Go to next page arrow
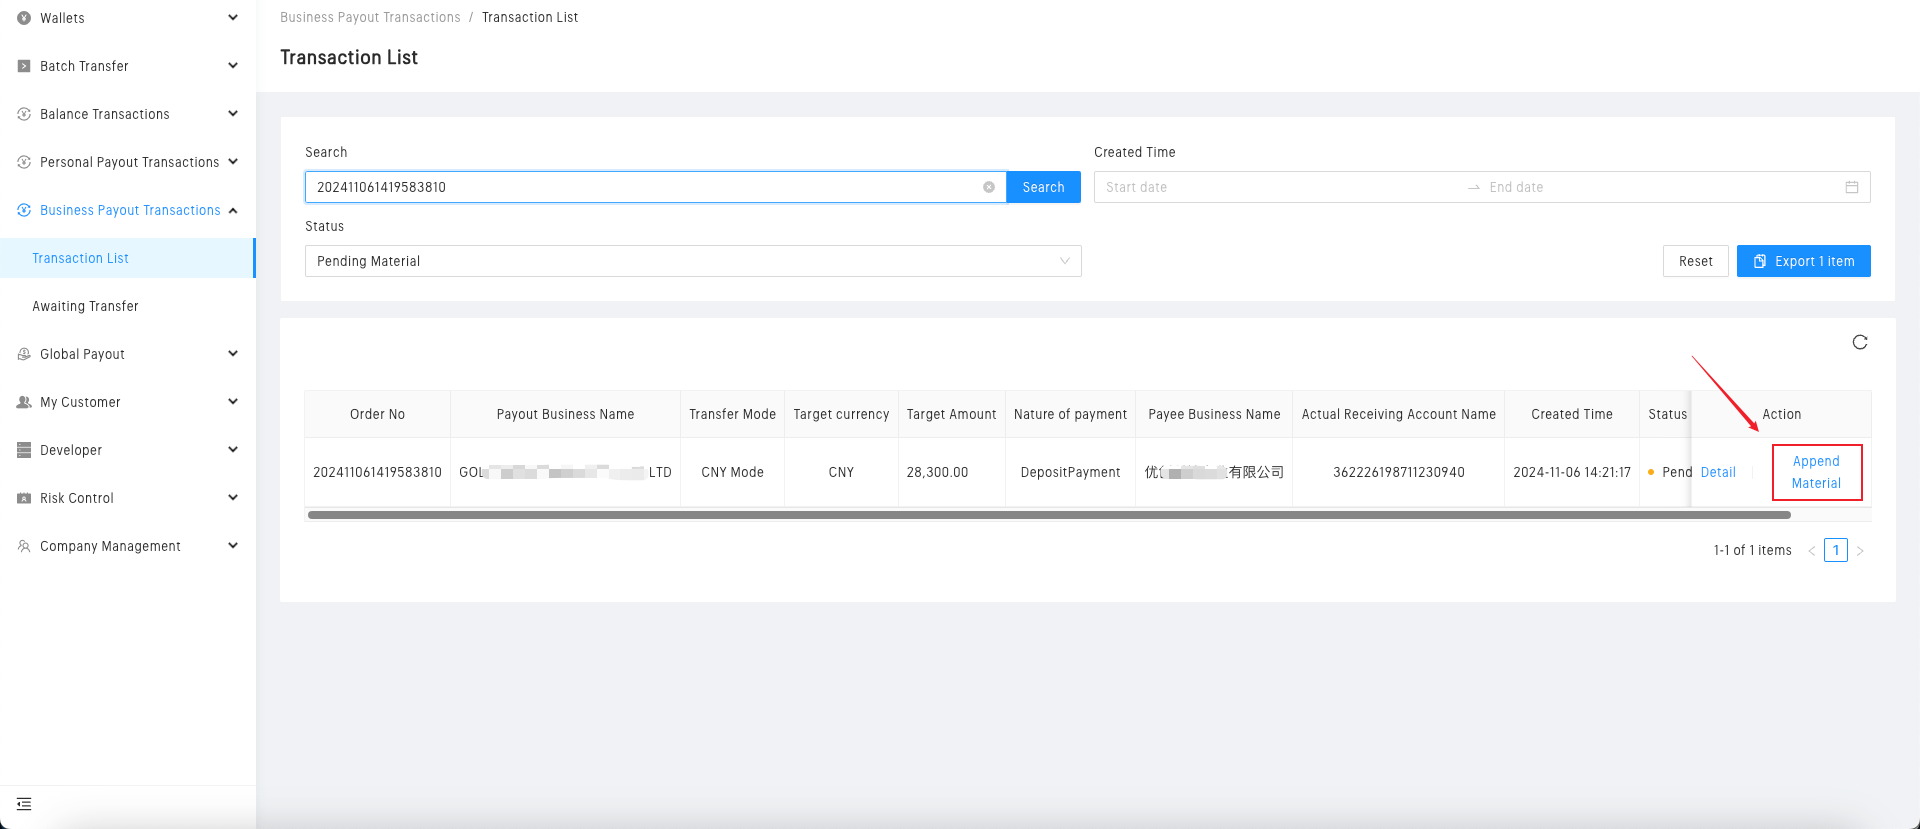1920x829 pixels. 1860,551
